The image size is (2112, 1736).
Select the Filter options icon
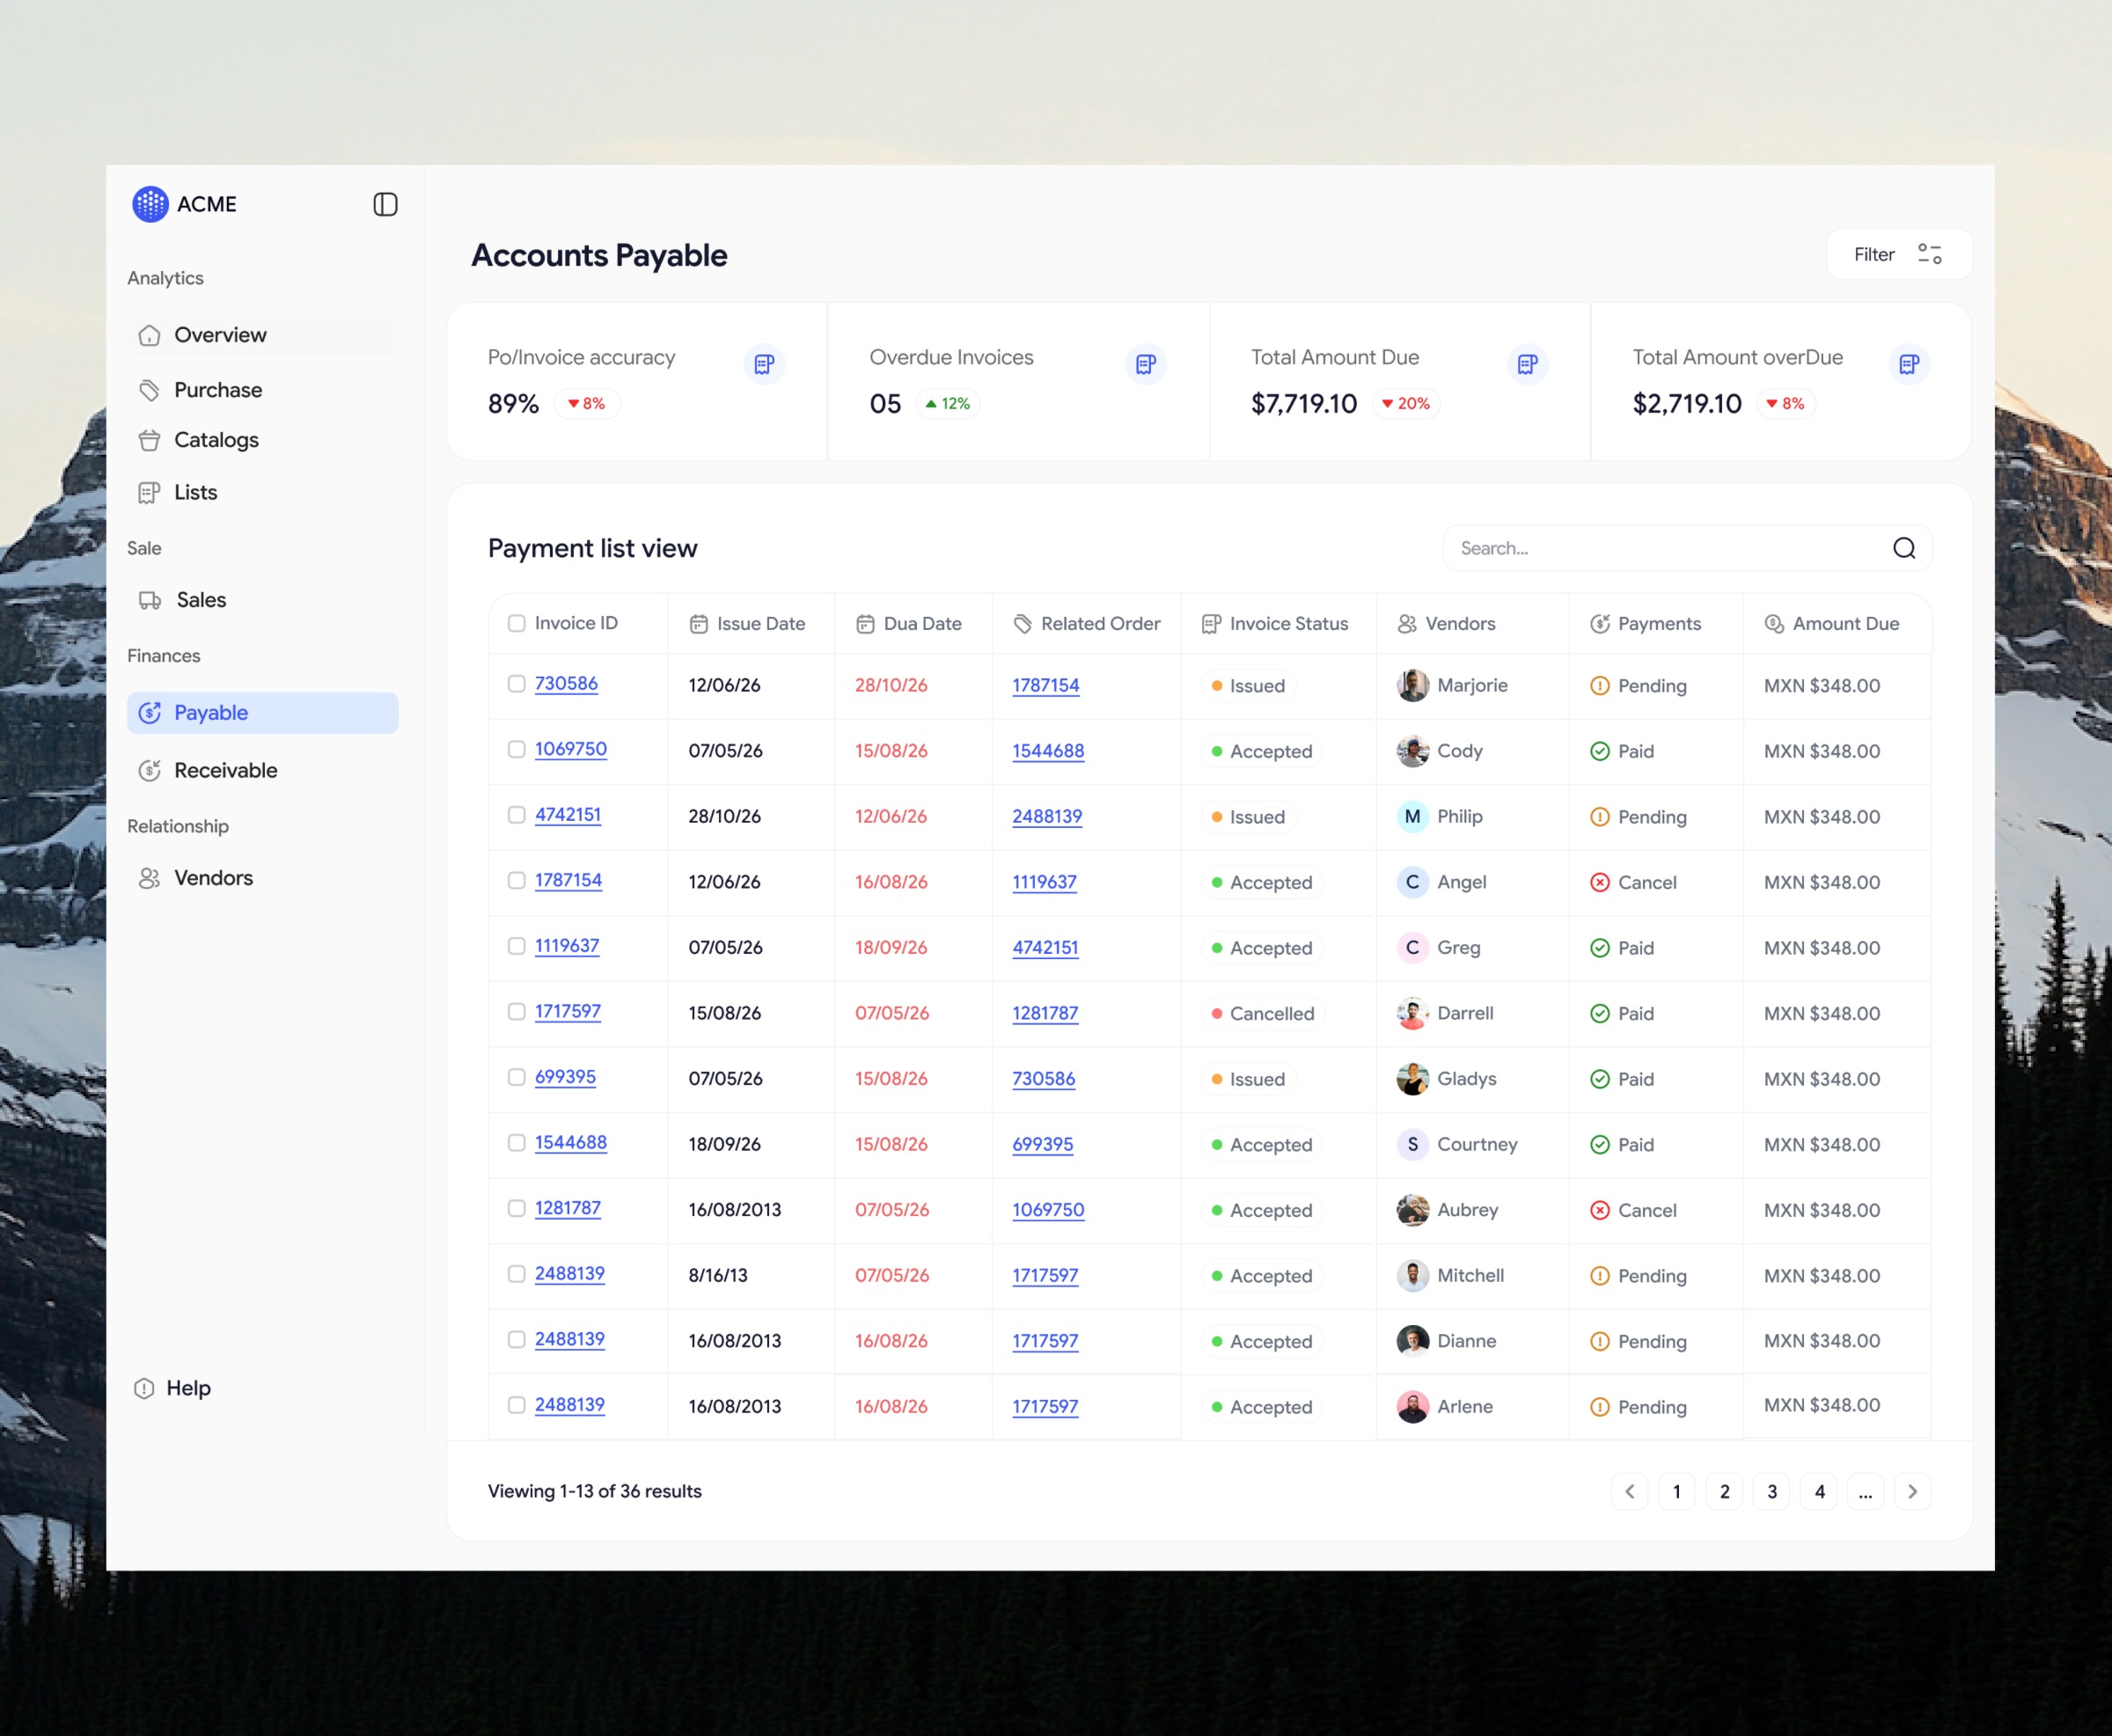click(1929, 254)
